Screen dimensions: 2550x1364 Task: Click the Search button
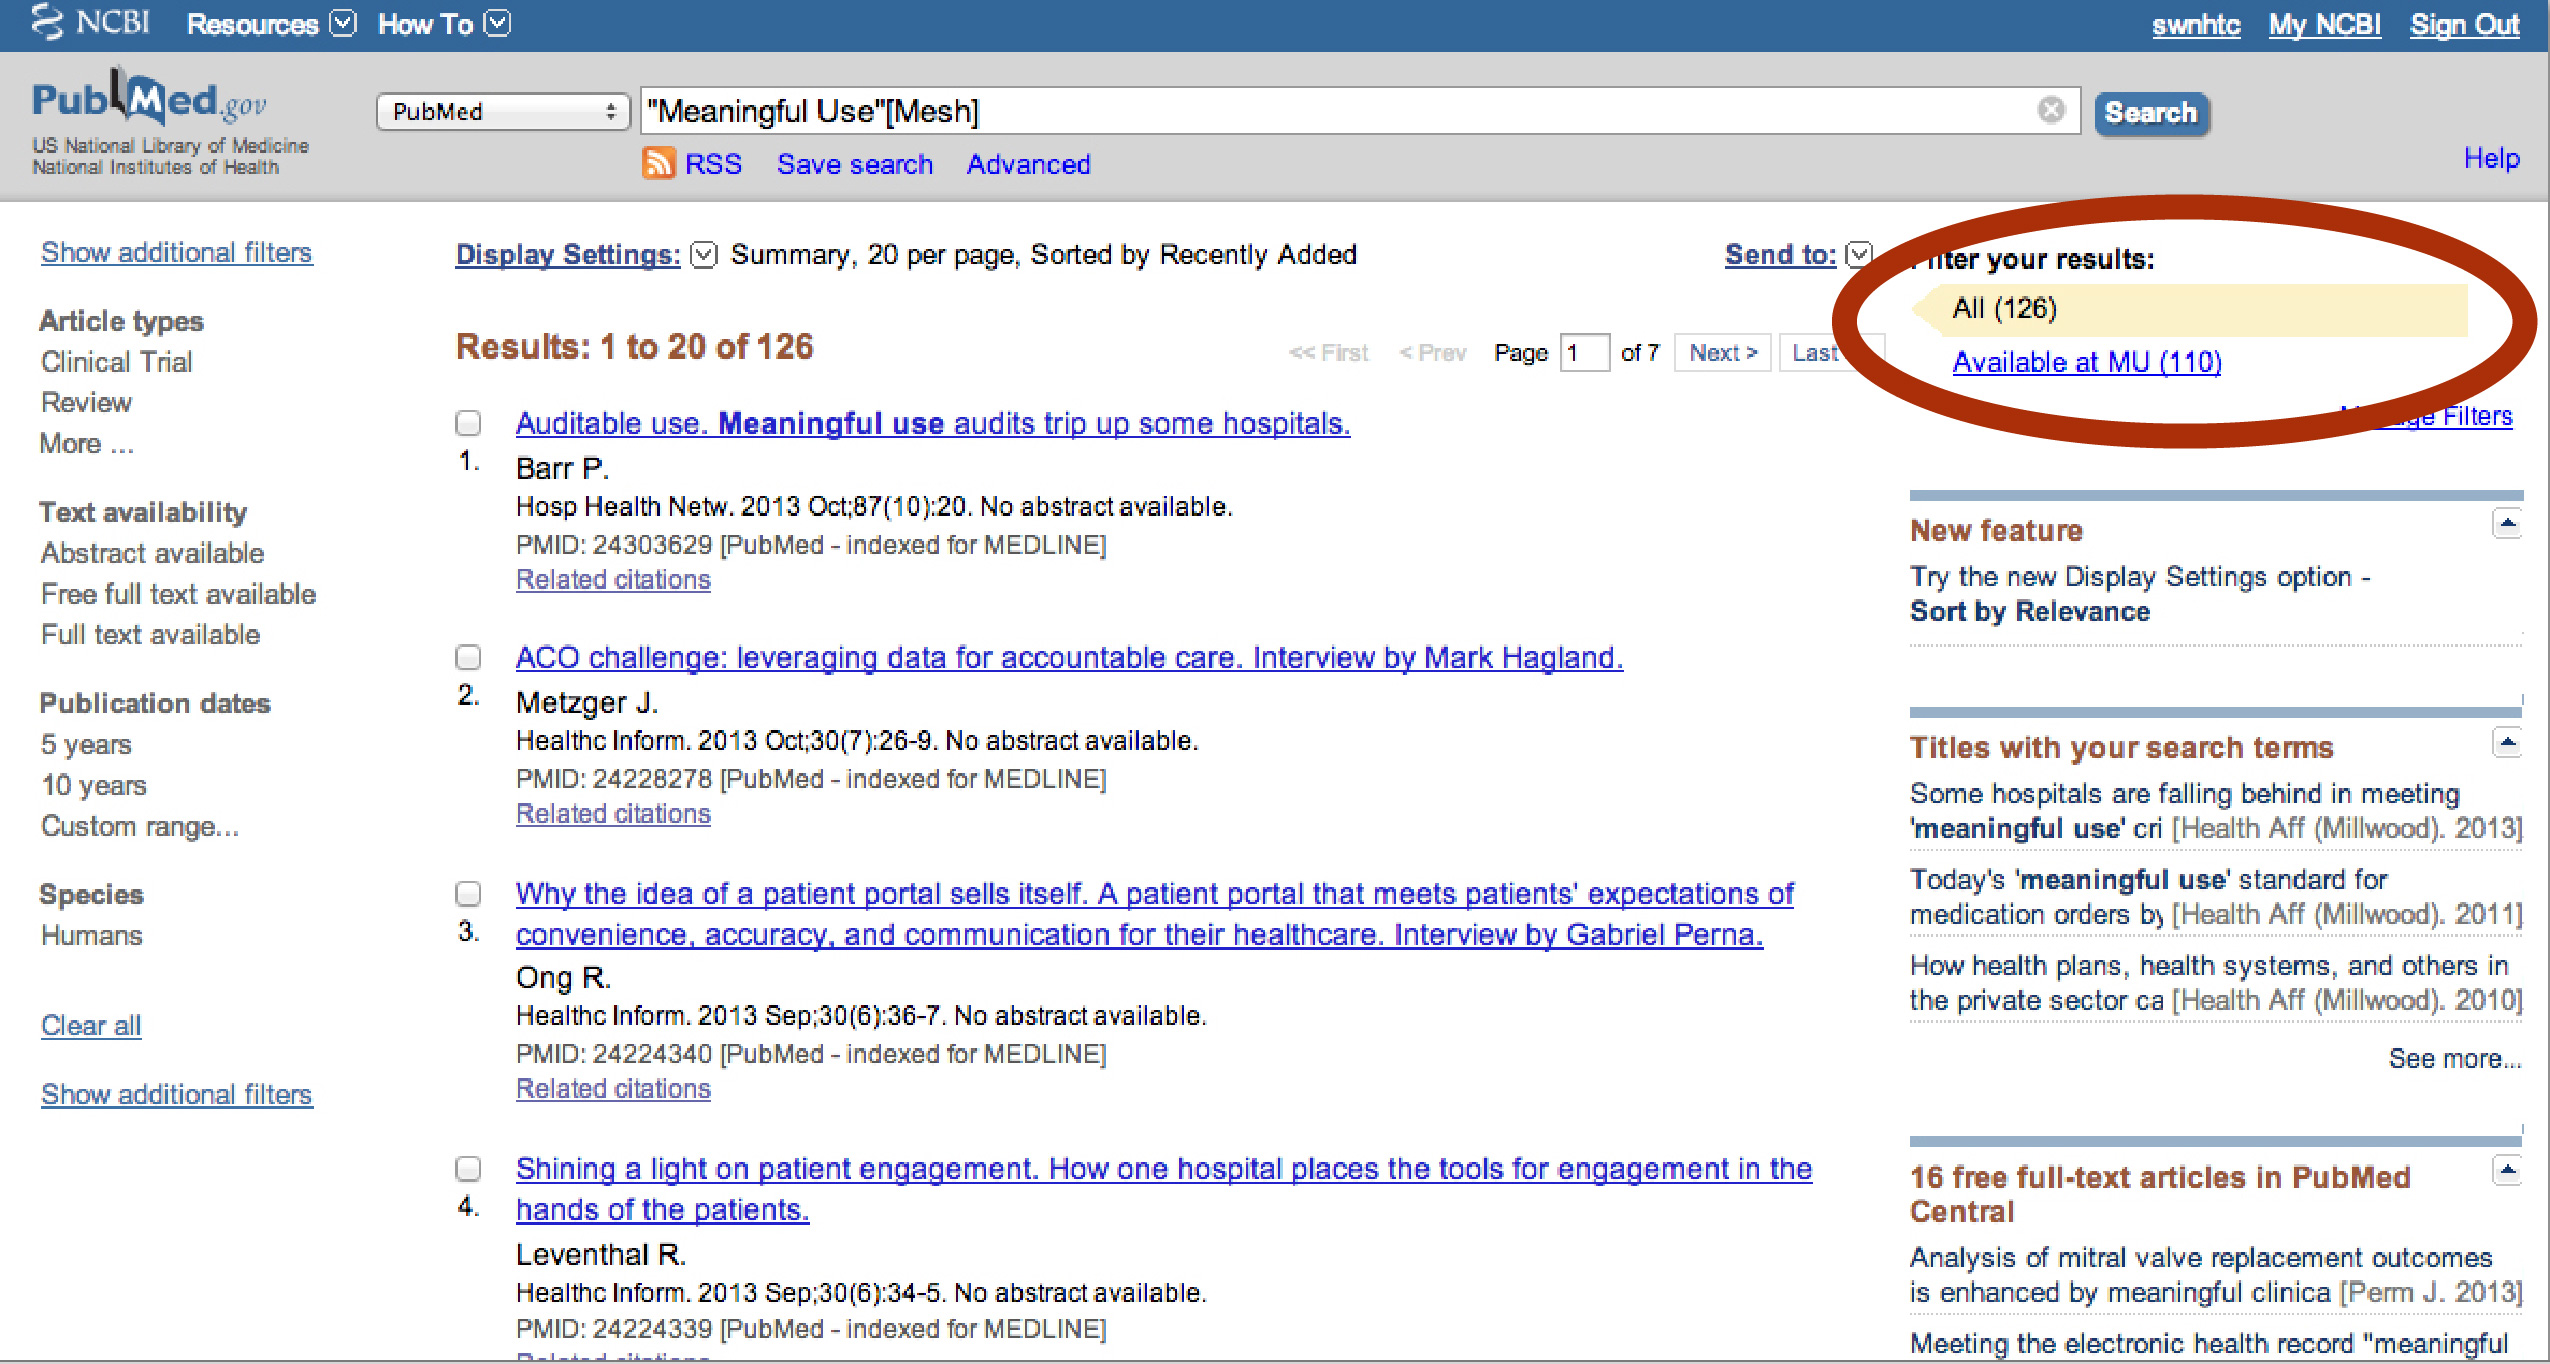pos(2150,112)
